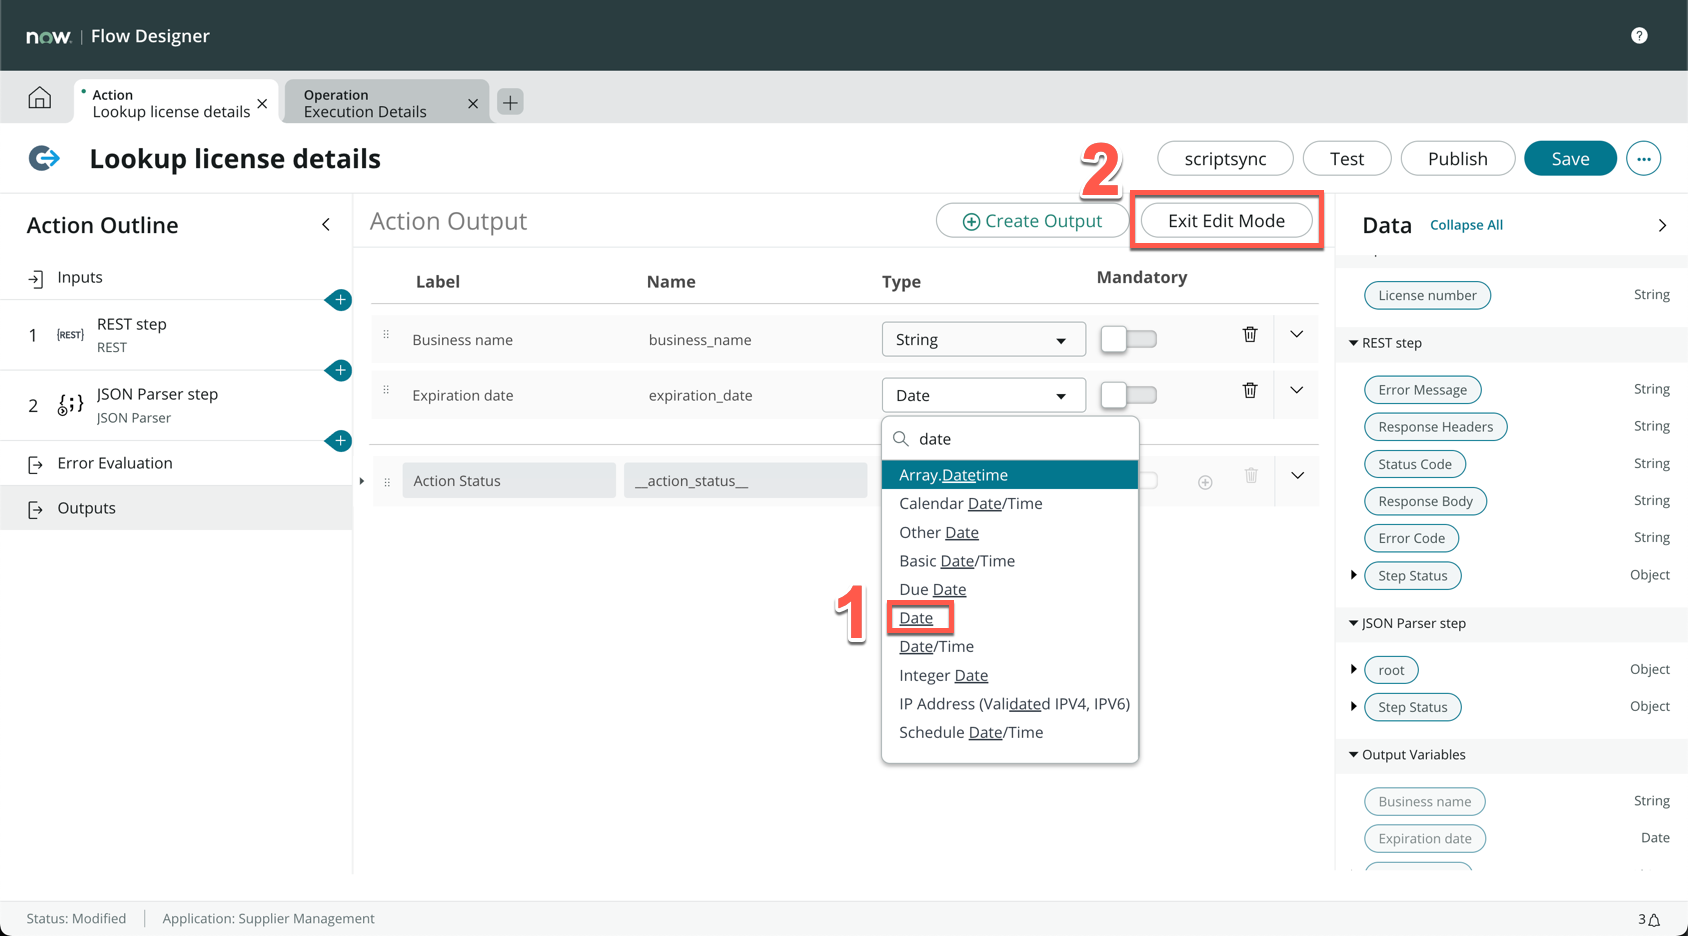Click the help question mark icon
The image size is (1688, 936).
click(x=1639, y=36)
